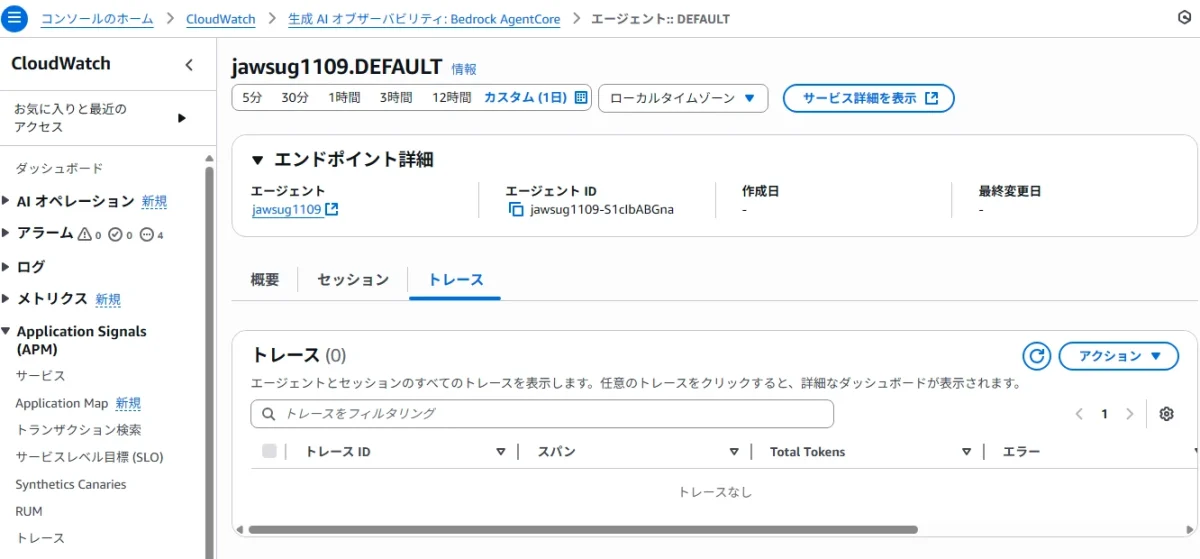Image resolution: width=1200 pixels, height=559 pixels.
Task: Open the アクション dropdown menu
Action: pyautogui.click(x=1118, y=356)
